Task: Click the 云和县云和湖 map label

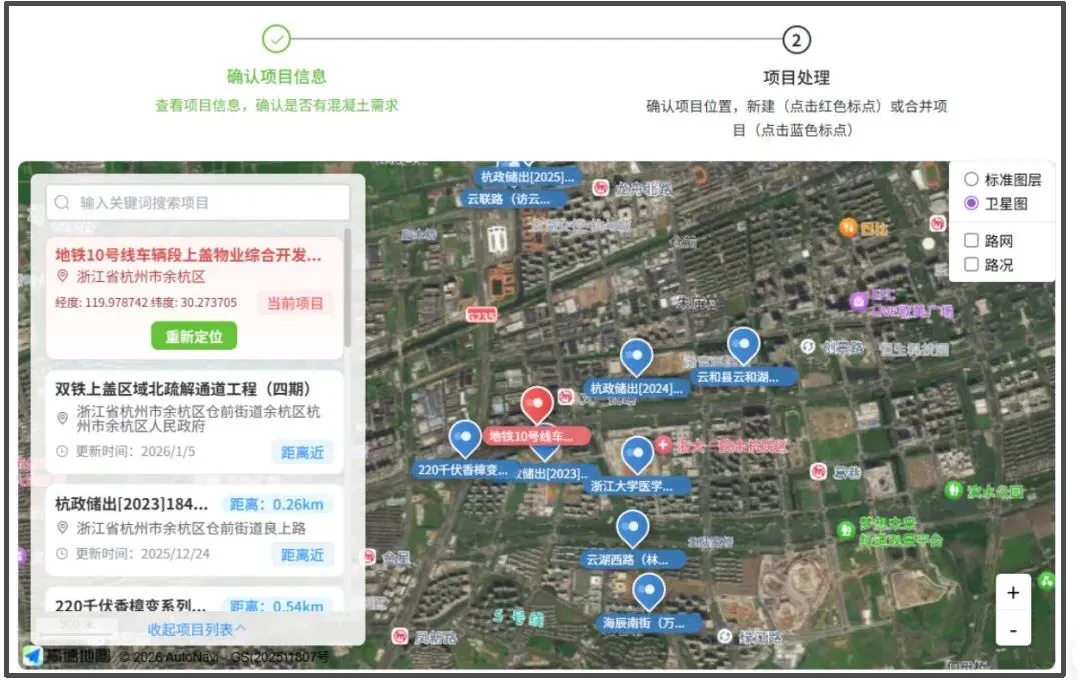Action: click(x=742, y=377)
